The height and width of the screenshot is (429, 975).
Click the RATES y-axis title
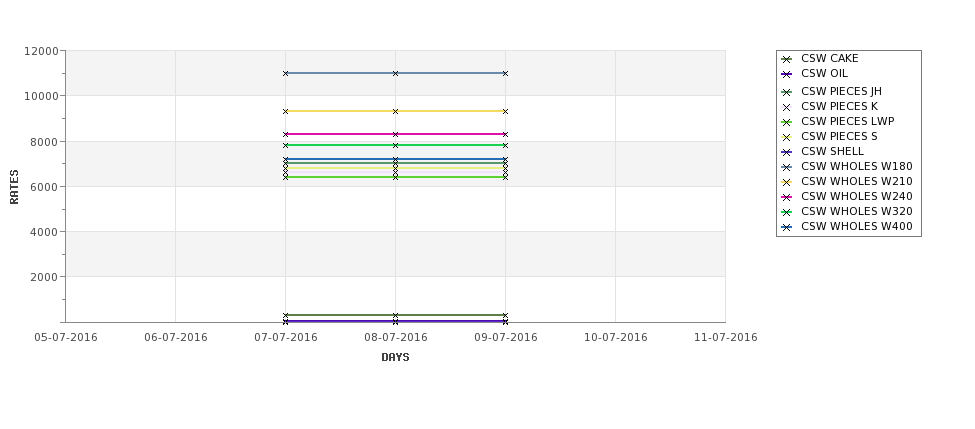click(14, 187)
